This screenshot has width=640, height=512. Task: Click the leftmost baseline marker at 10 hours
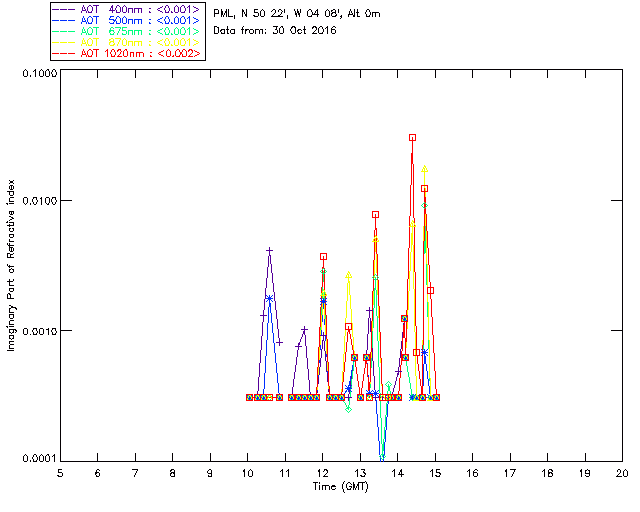(x=249, y=397)
